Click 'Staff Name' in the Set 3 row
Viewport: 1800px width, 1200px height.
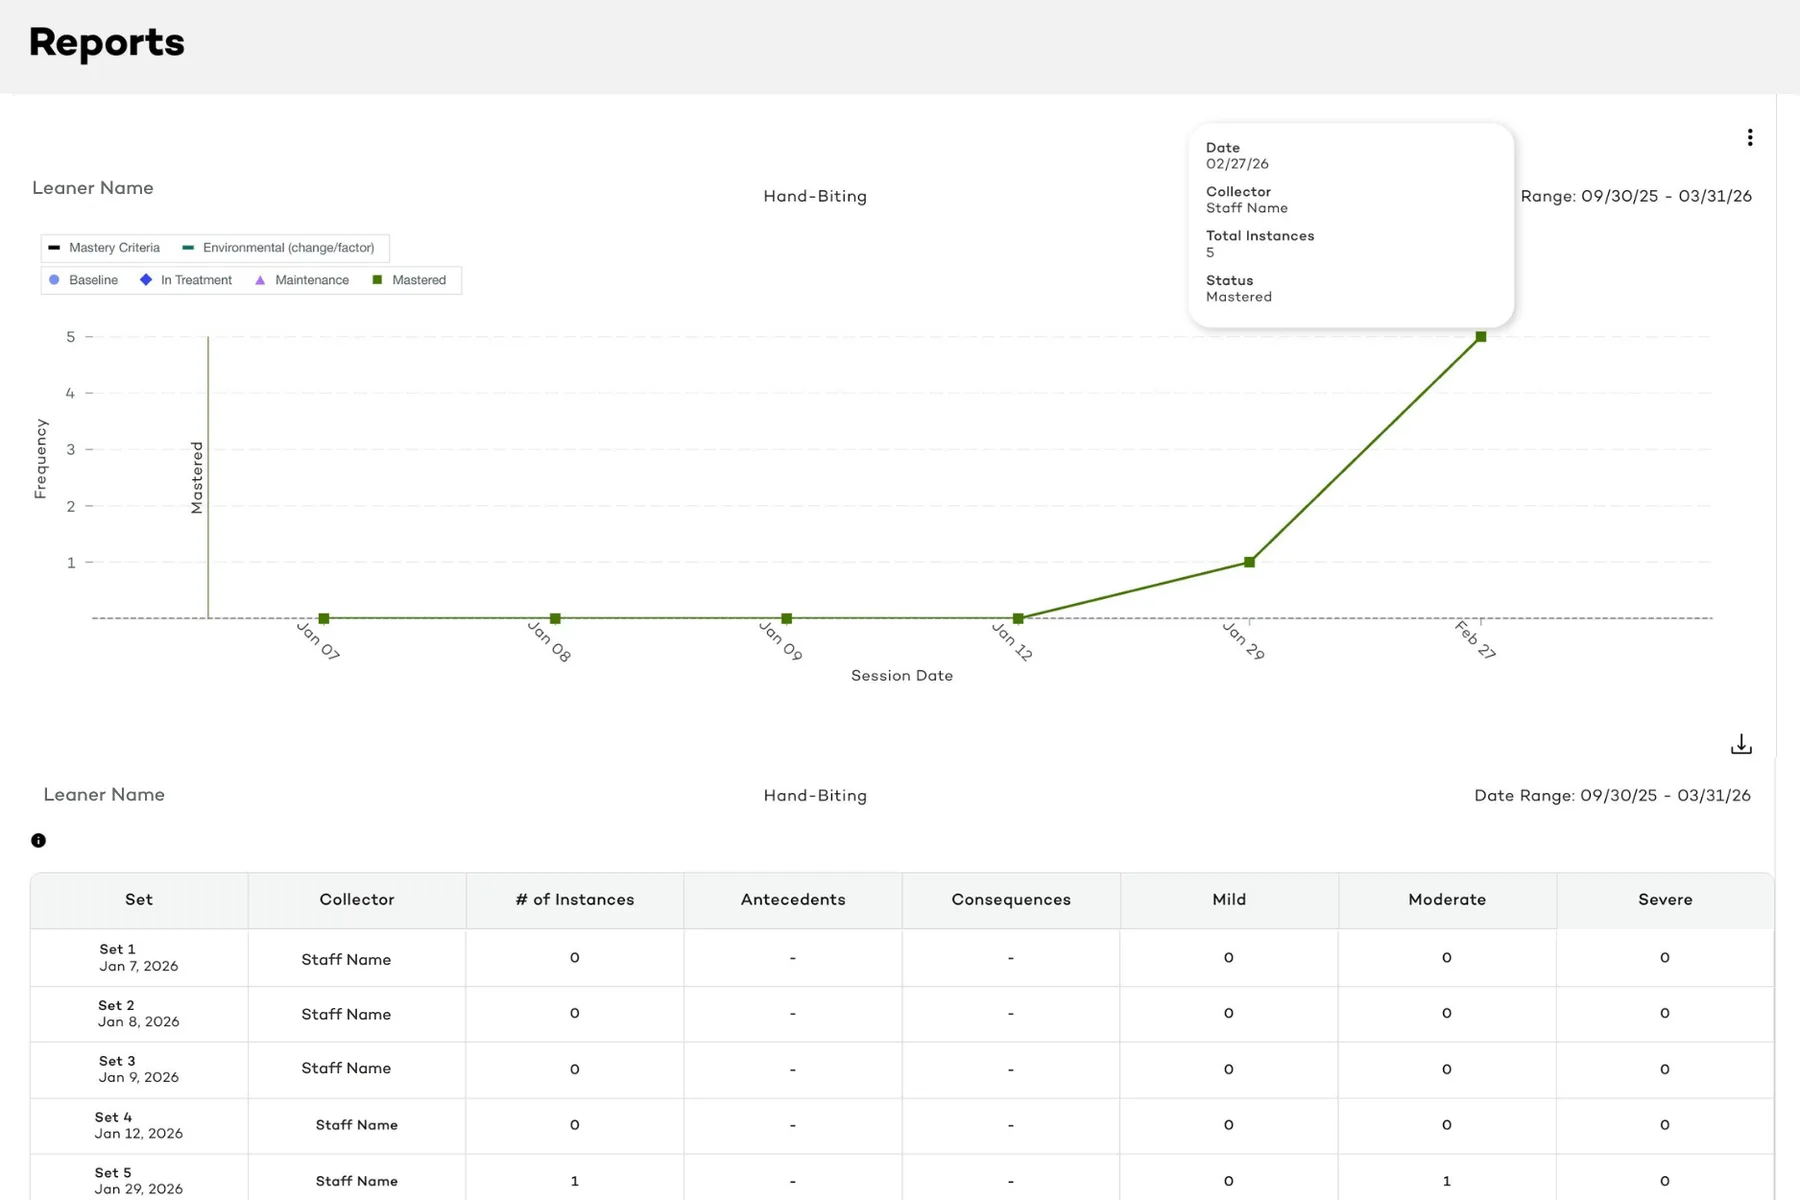(x=346, y=1069)
